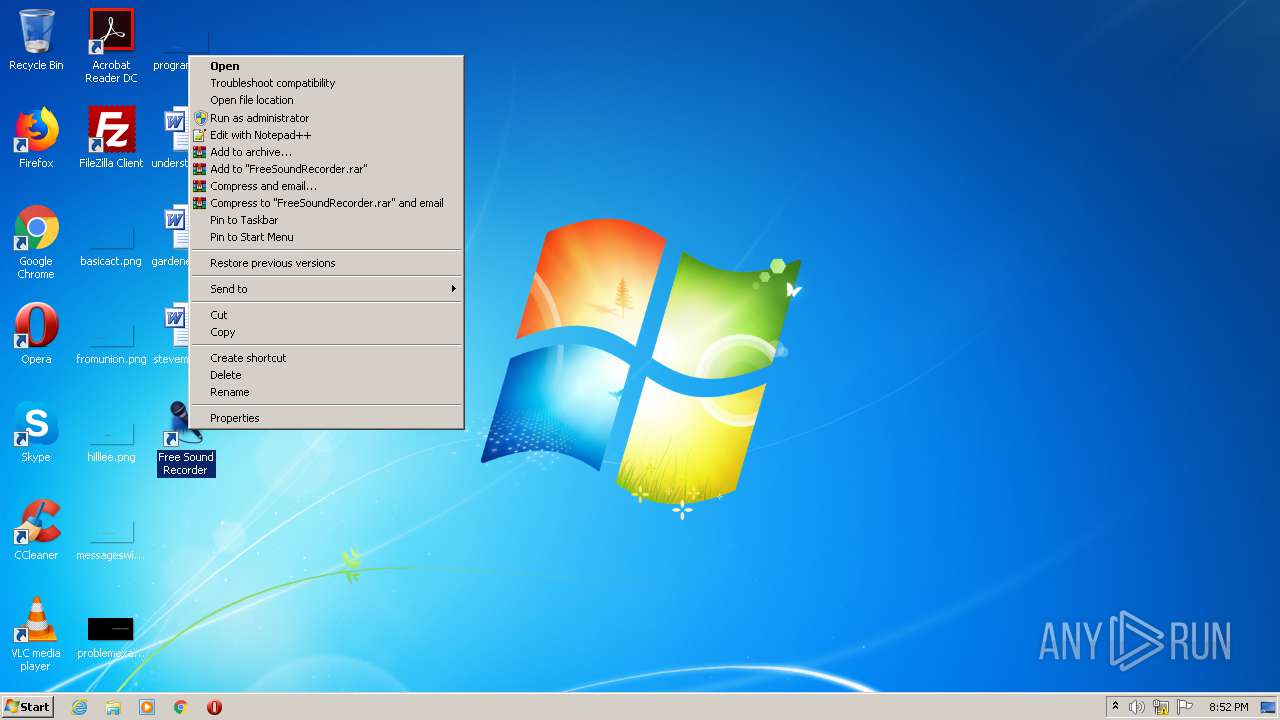Select the CCleaner desktop shortcut
The height and width of the screenshot is (720, 1280).
[36, 530]
